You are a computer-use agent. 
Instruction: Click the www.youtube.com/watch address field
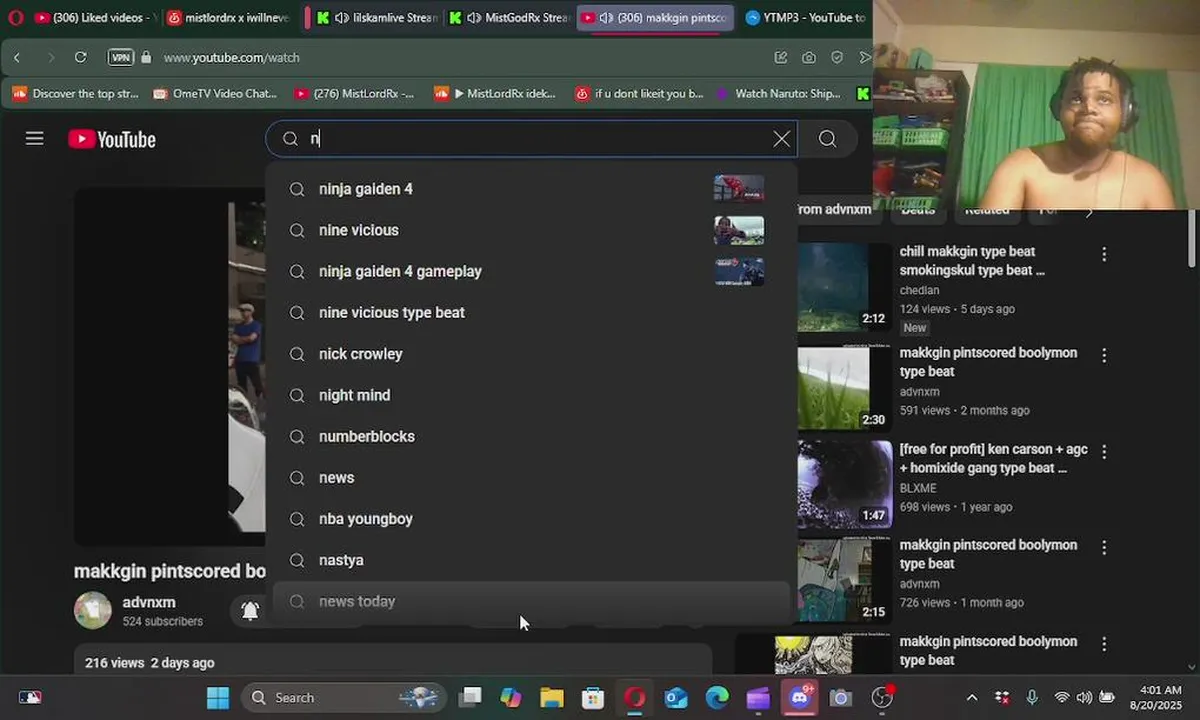point(231,58)
